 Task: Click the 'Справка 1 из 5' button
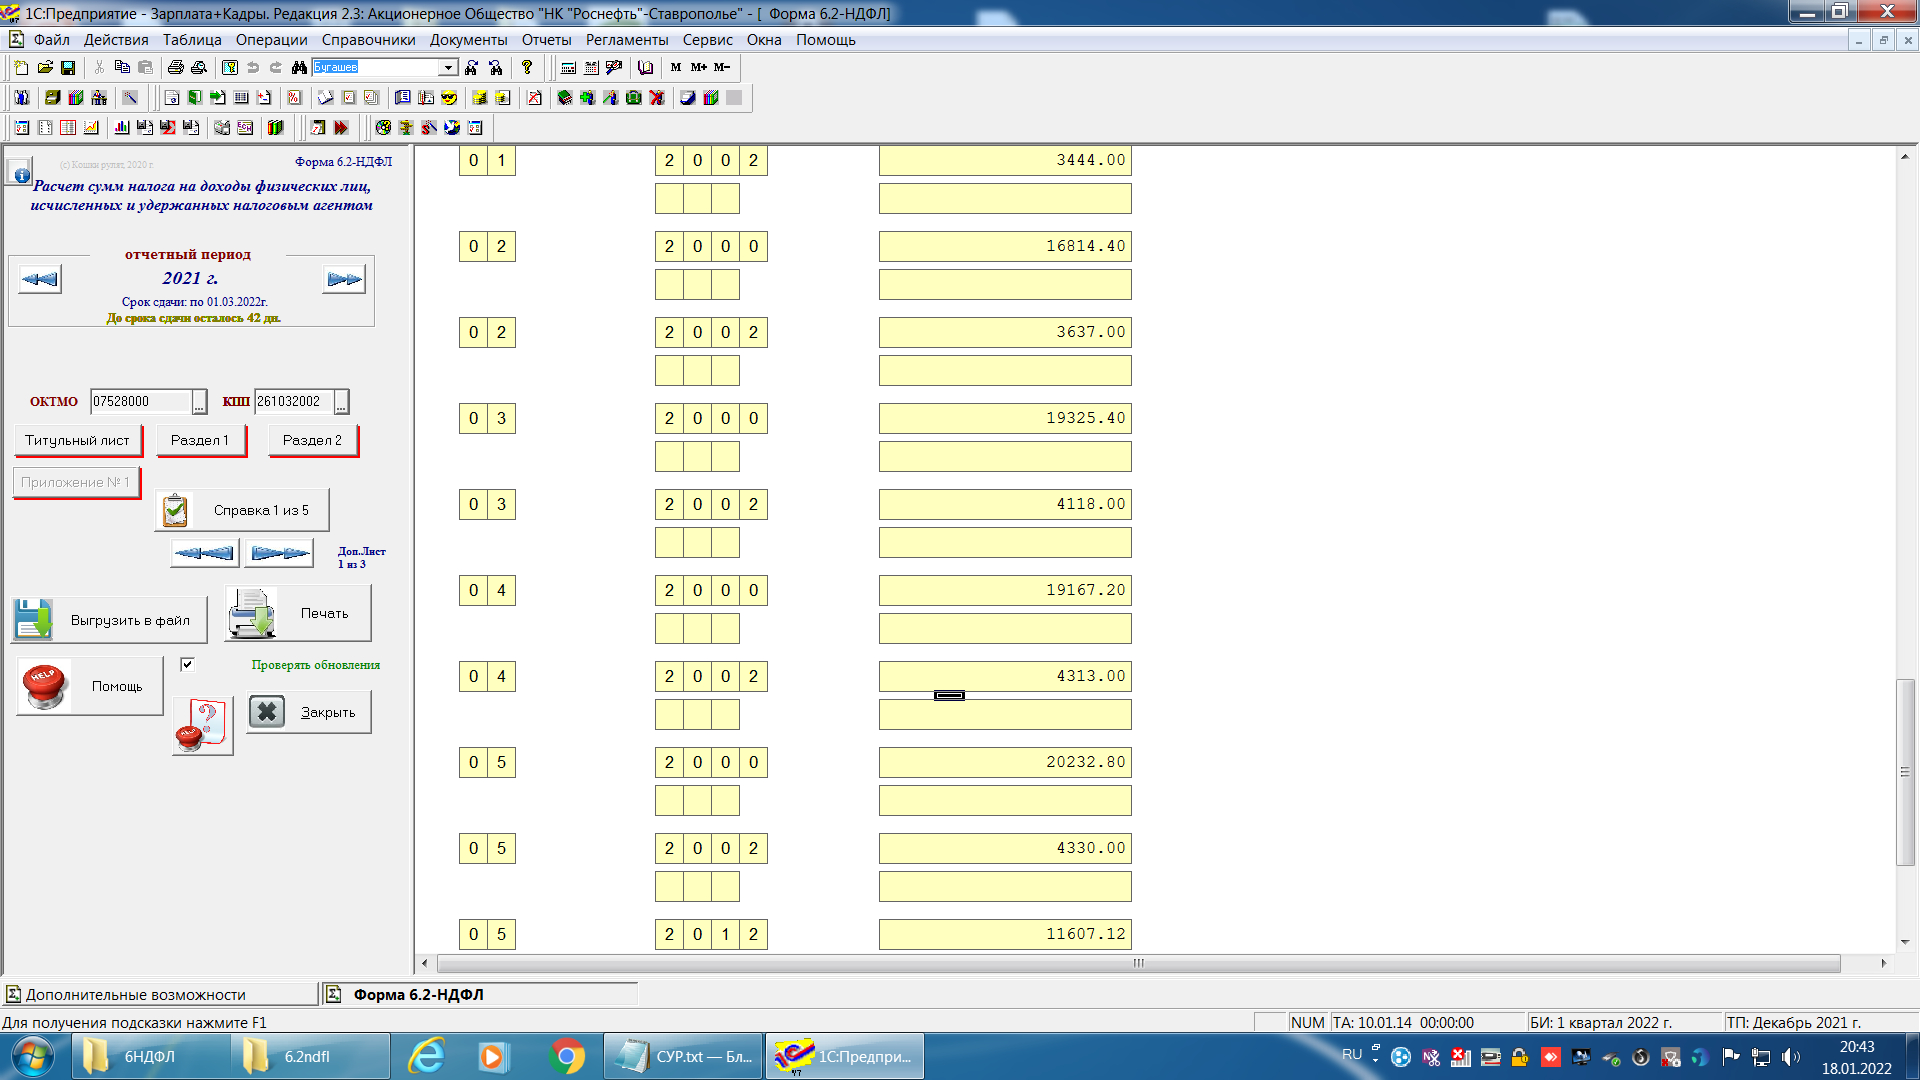242,510
